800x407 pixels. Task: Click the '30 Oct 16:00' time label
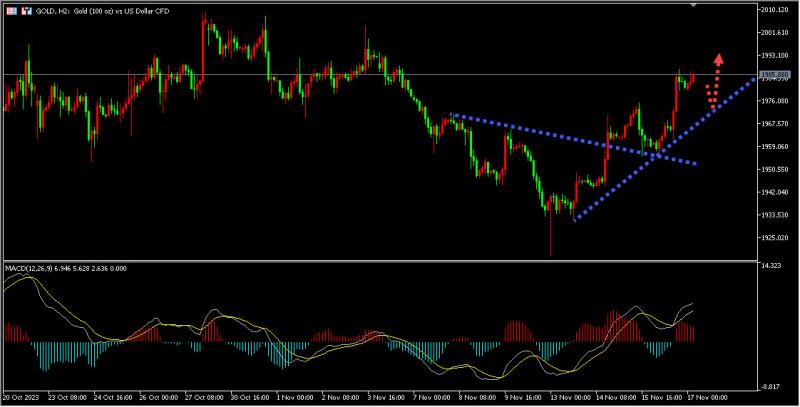248,397
